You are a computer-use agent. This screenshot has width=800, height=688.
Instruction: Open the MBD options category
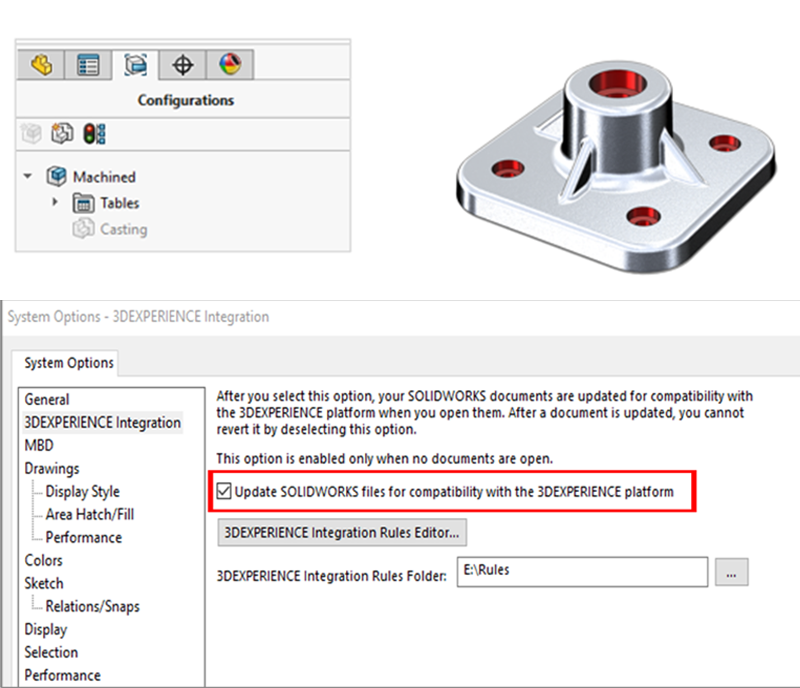pos(39,445)
